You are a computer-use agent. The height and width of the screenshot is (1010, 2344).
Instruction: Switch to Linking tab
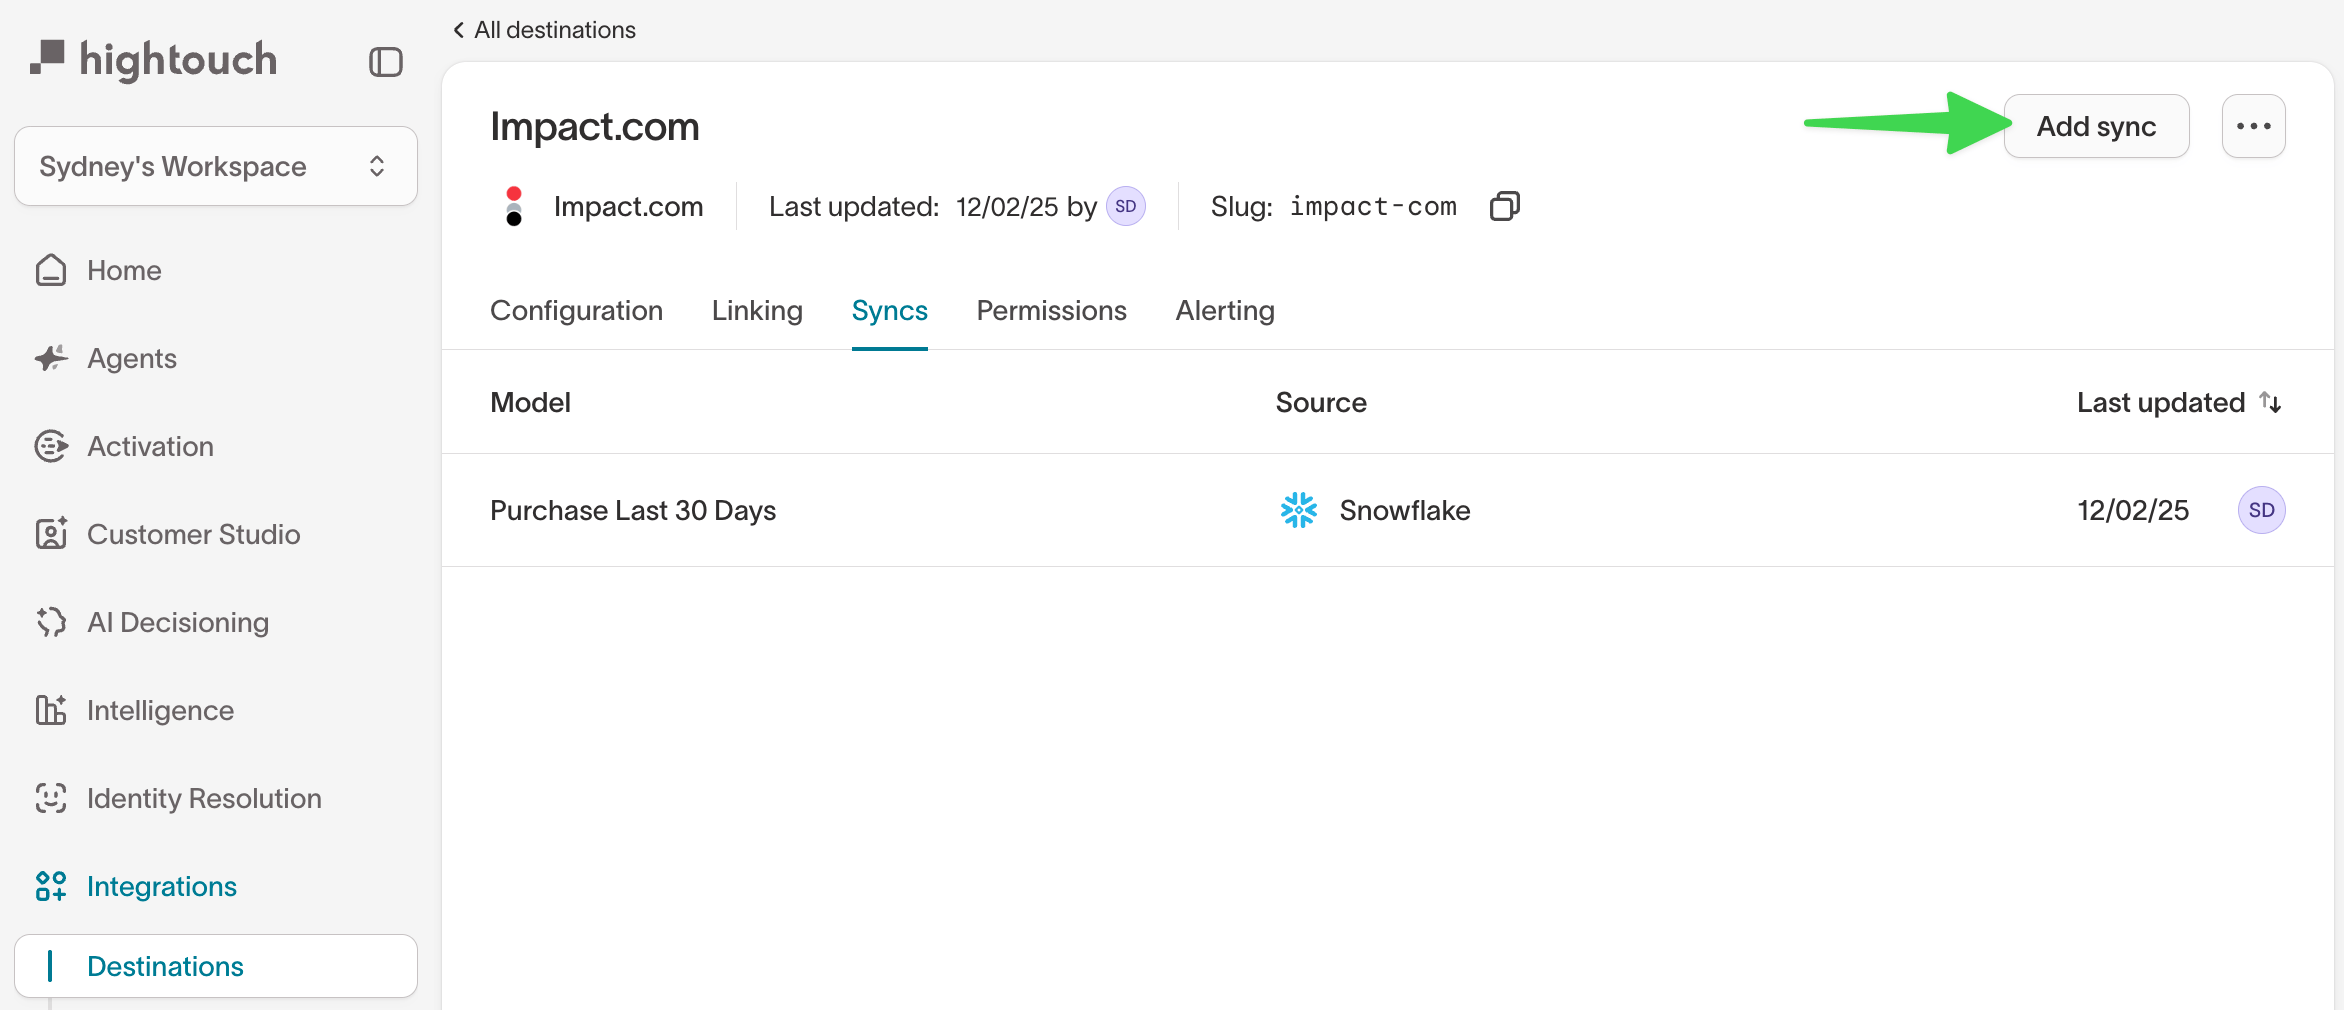(x=758, y=311)
